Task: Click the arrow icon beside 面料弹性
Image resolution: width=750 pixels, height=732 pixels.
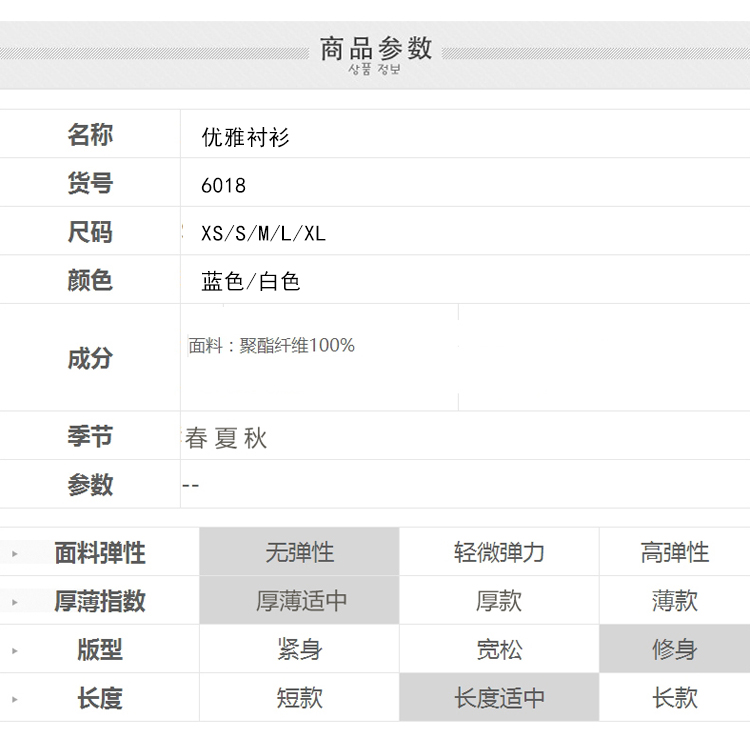Action: click(15, 553)
